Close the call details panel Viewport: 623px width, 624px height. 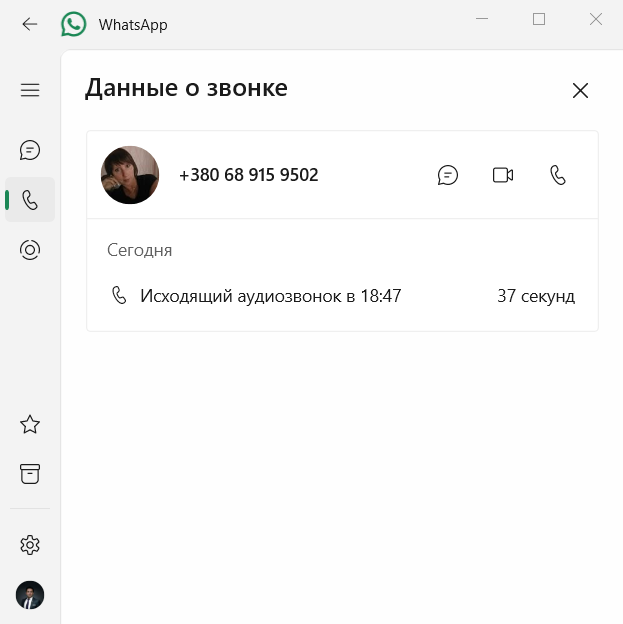click(x=580, y=90)
